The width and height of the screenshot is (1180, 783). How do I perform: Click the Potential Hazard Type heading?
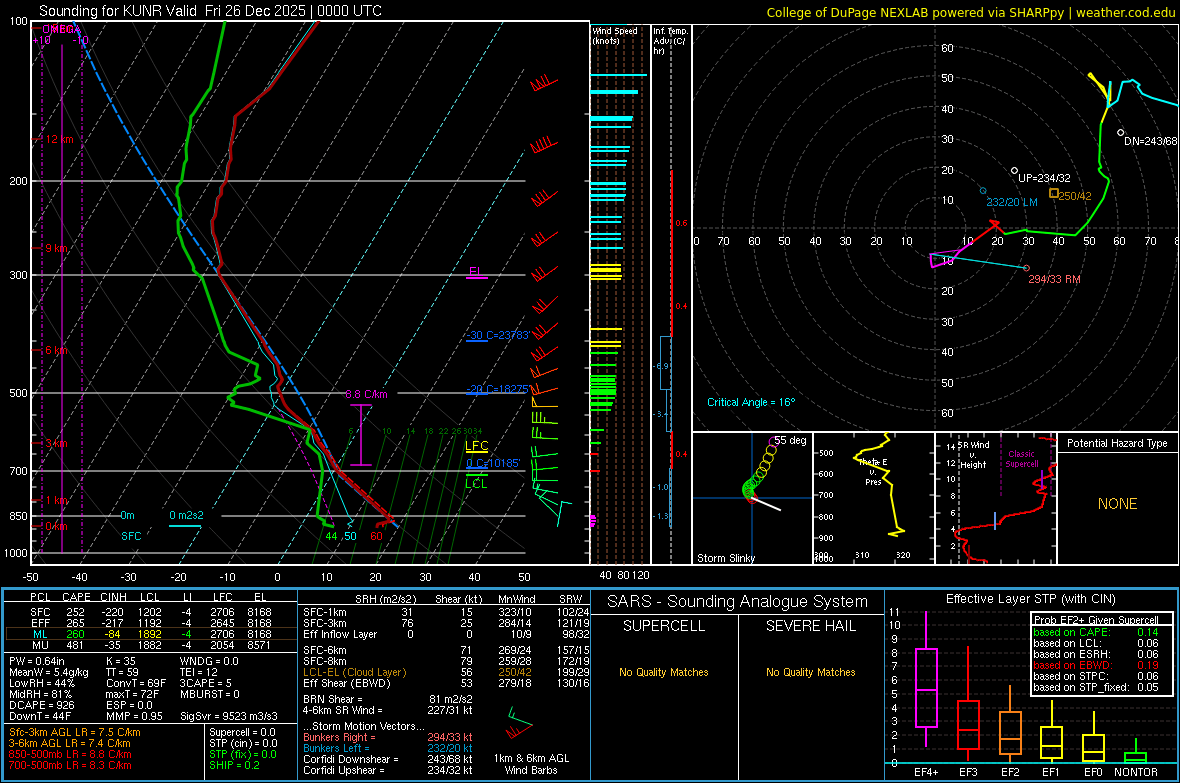(1117, 443)
